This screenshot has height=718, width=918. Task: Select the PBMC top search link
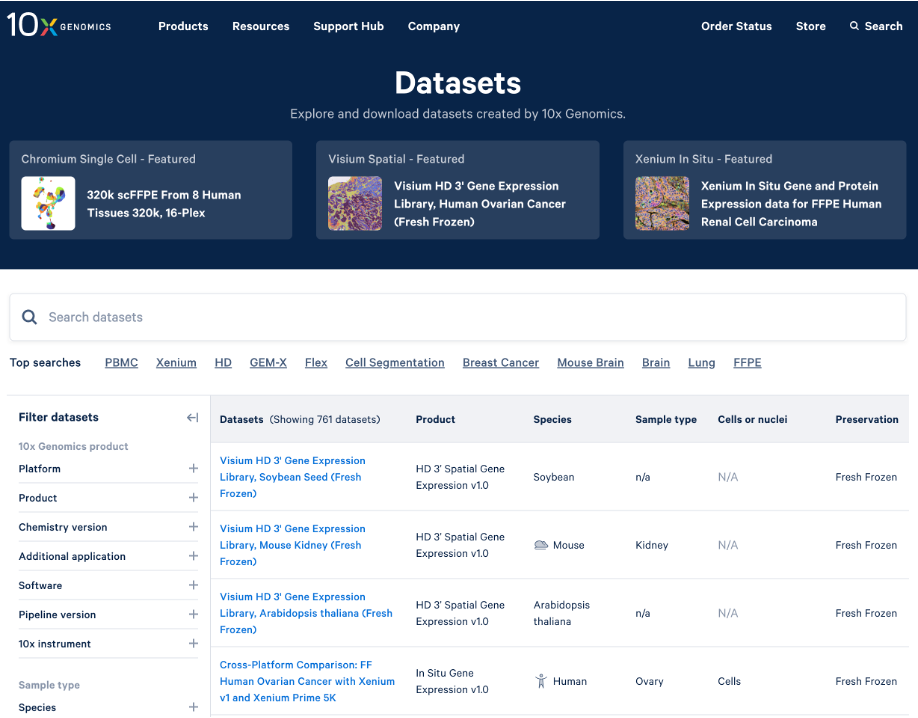(121, 363)
